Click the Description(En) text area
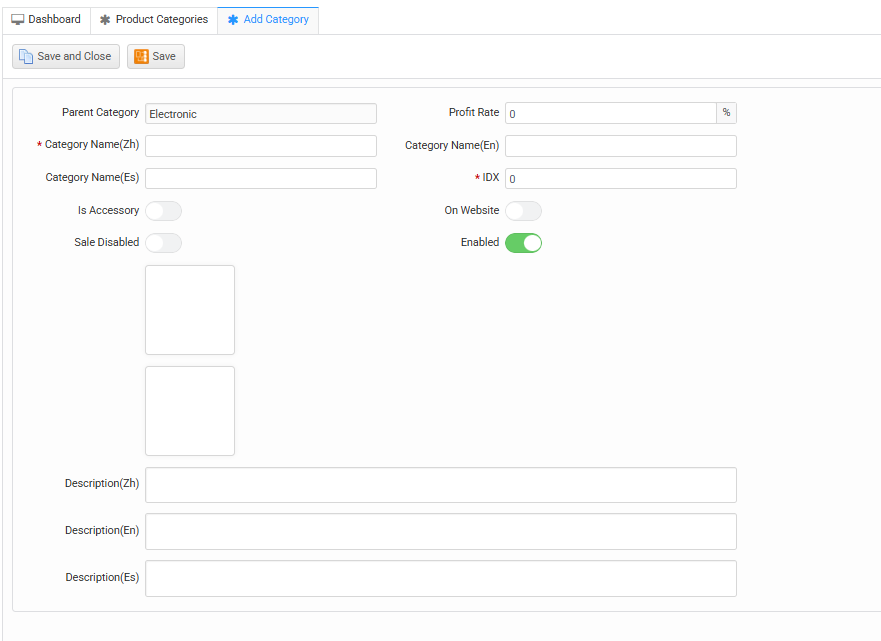881x641 pixels. [441, 531]
